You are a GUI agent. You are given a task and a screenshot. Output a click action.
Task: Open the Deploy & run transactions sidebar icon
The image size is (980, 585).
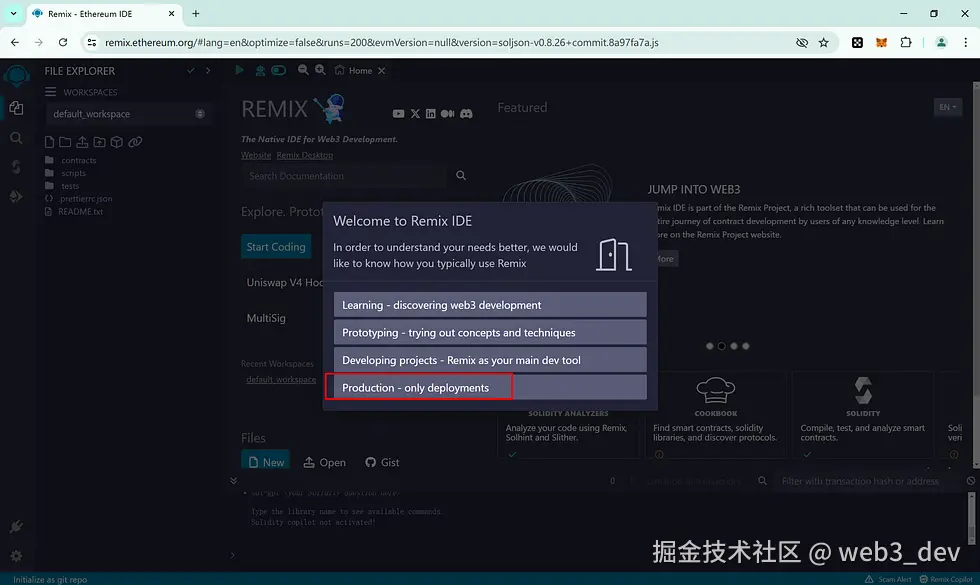(16, 196)
